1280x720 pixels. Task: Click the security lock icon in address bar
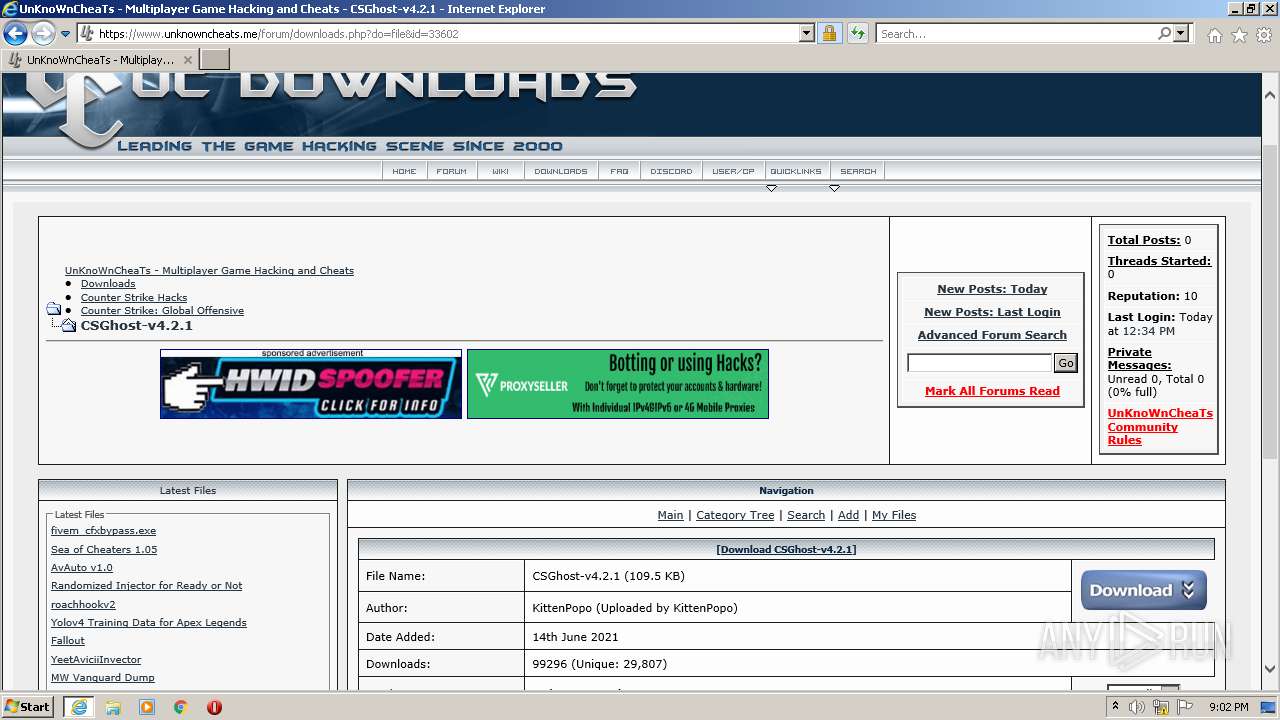click(829, 33)
